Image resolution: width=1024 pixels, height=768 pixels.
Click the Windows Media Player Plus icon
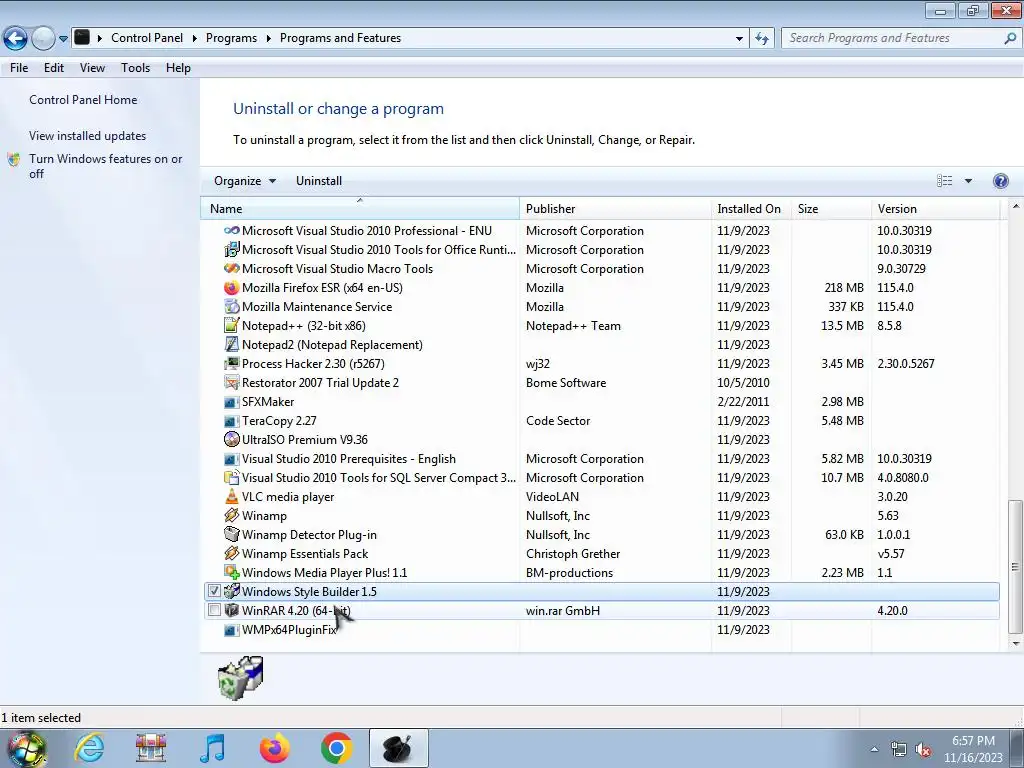click(x=231, y=572)
